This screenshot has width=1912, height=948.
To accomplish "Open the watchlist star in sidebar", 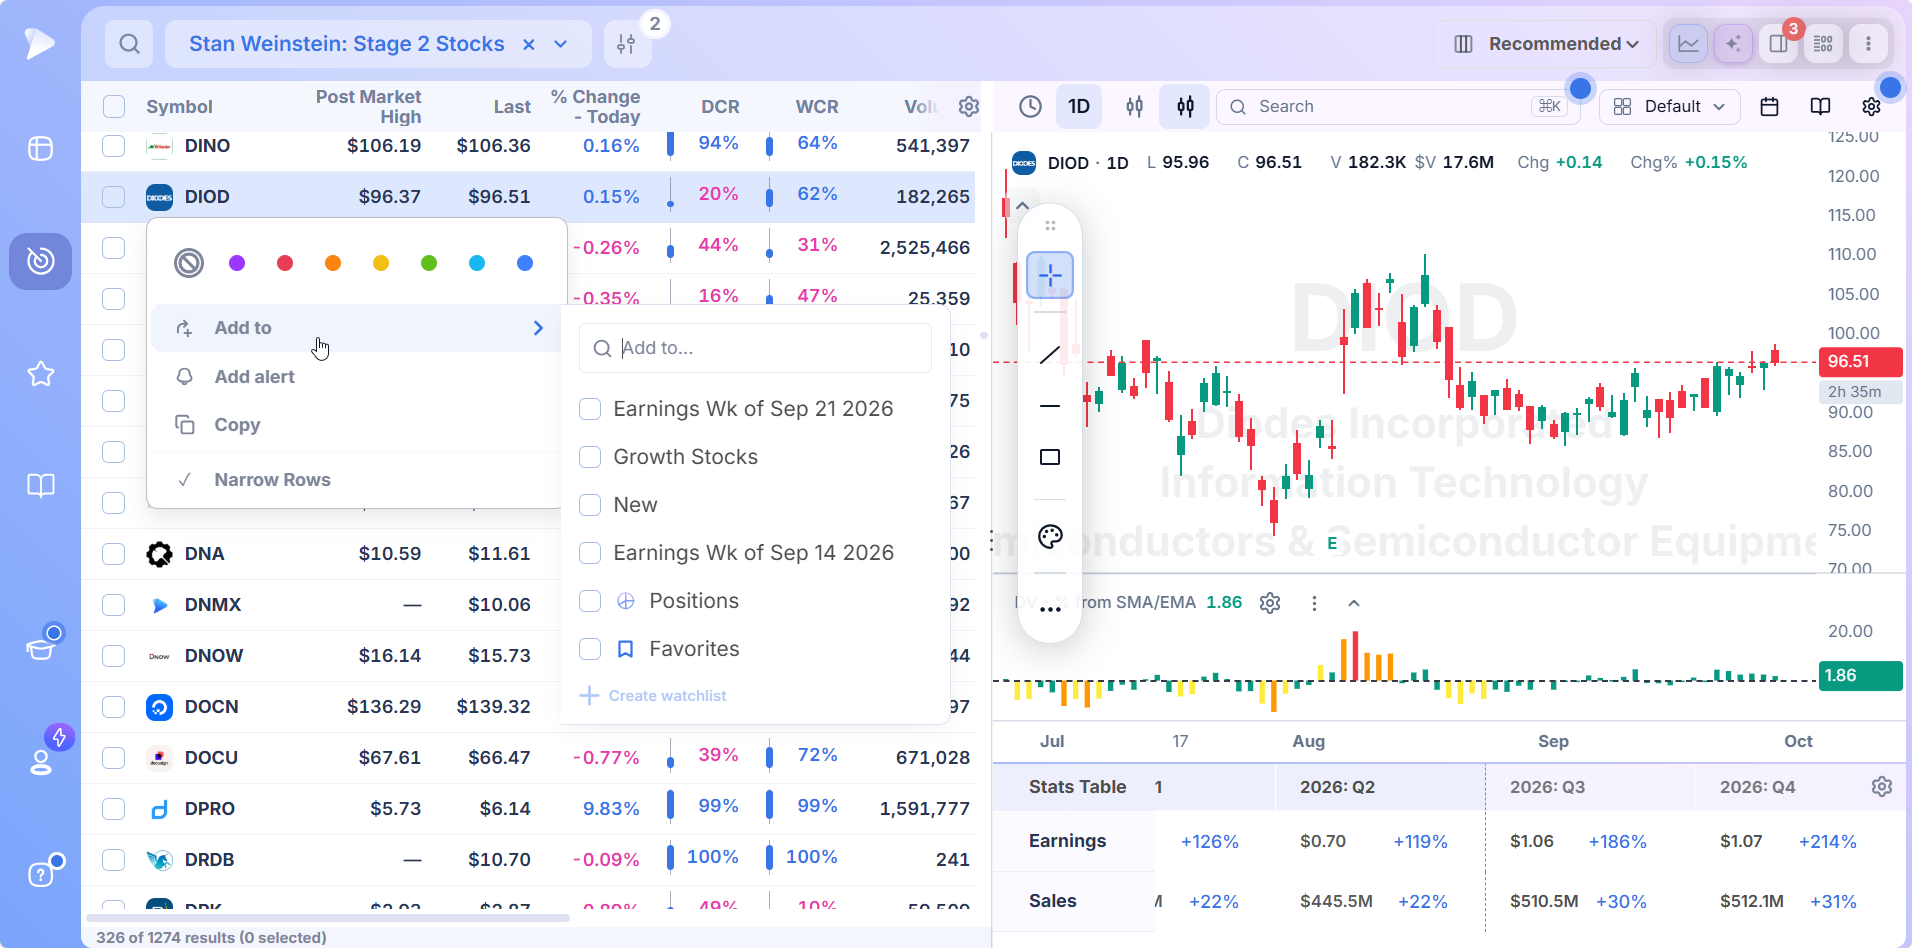I will (40, 374).
